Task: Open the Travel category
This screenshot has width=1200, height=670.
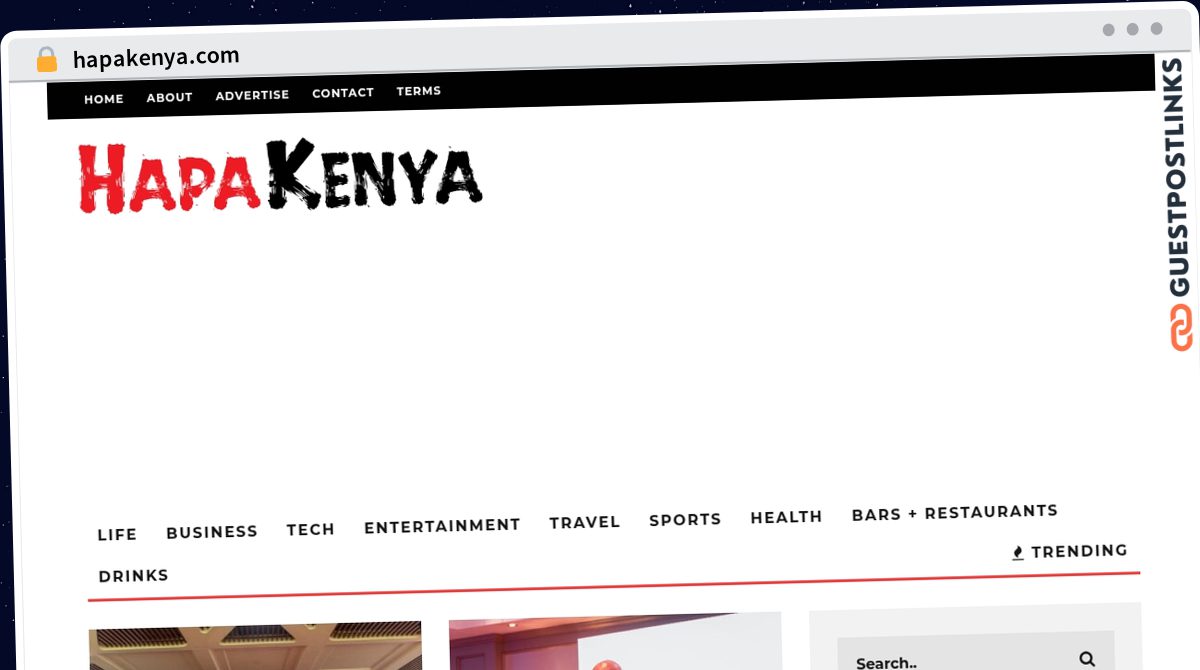Action: [585, 522]
